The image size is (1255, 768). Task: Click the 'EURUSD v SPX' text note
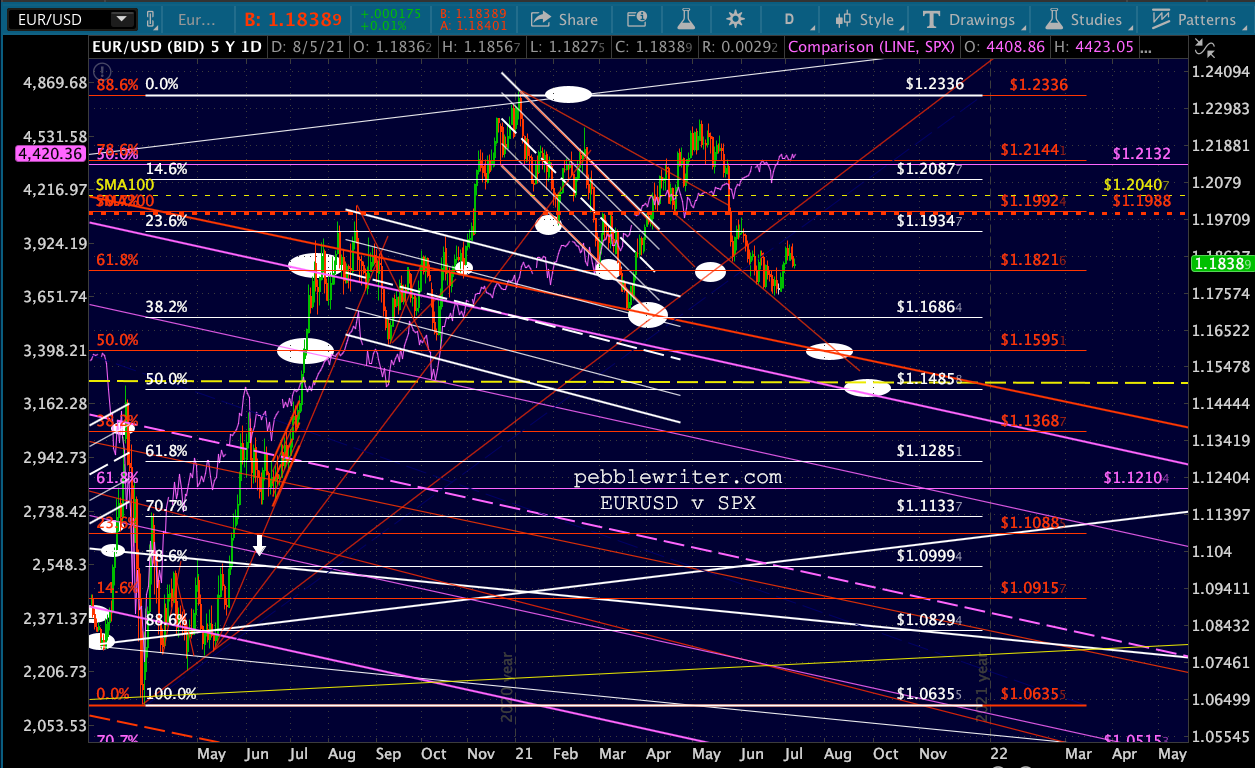(x=677, y=504)
